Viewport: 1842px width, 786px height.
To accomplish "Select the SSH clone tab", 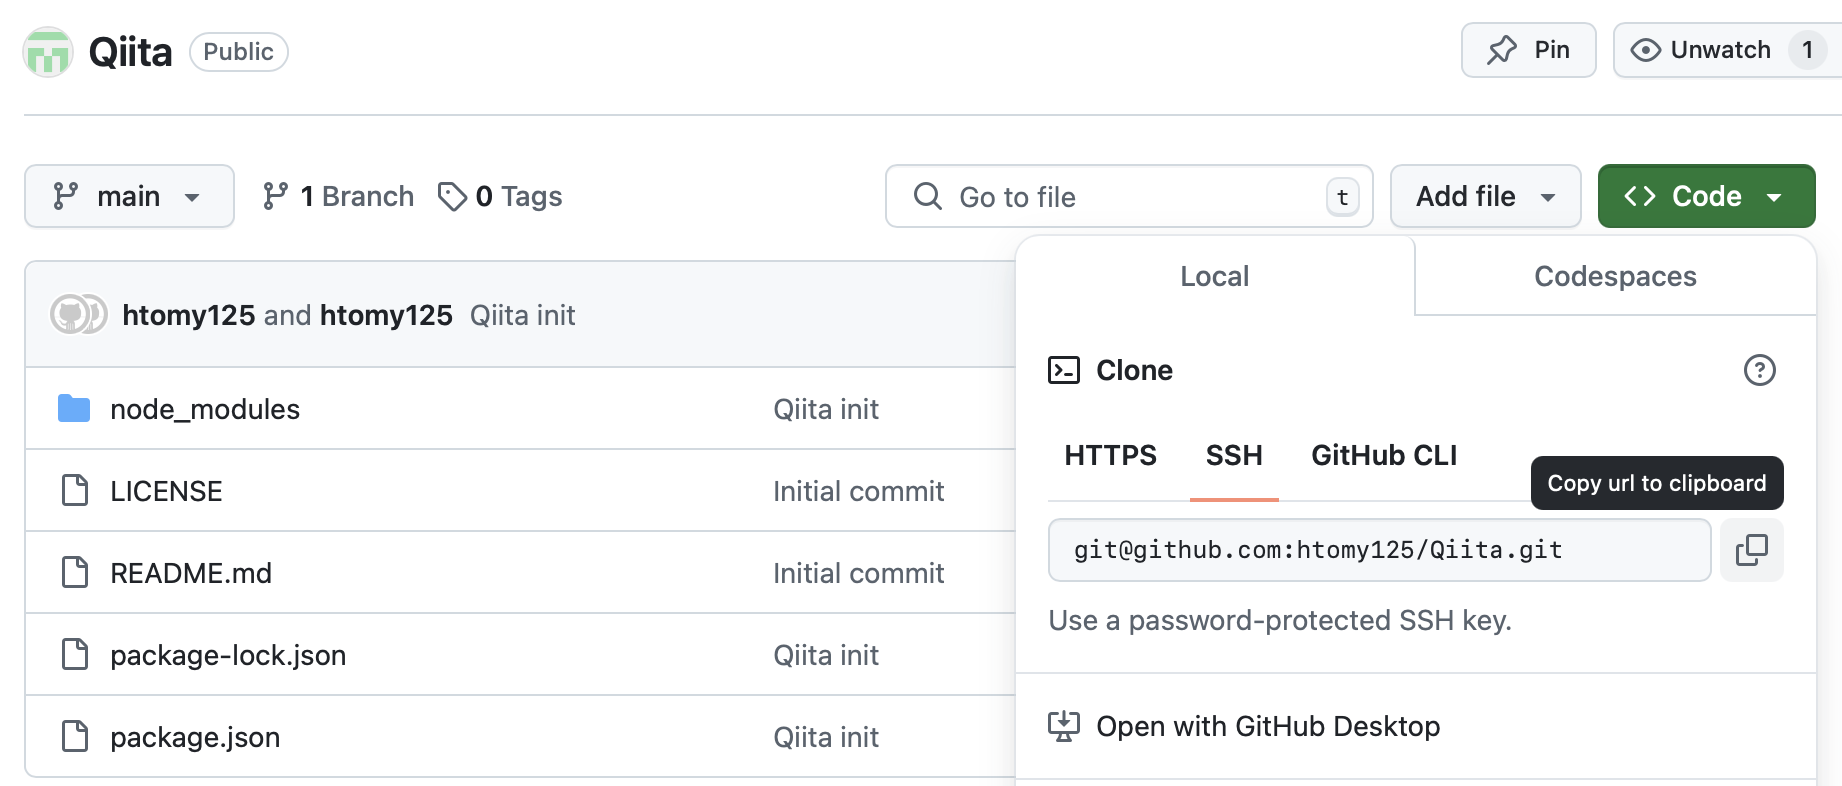I will click(1234, 456).
